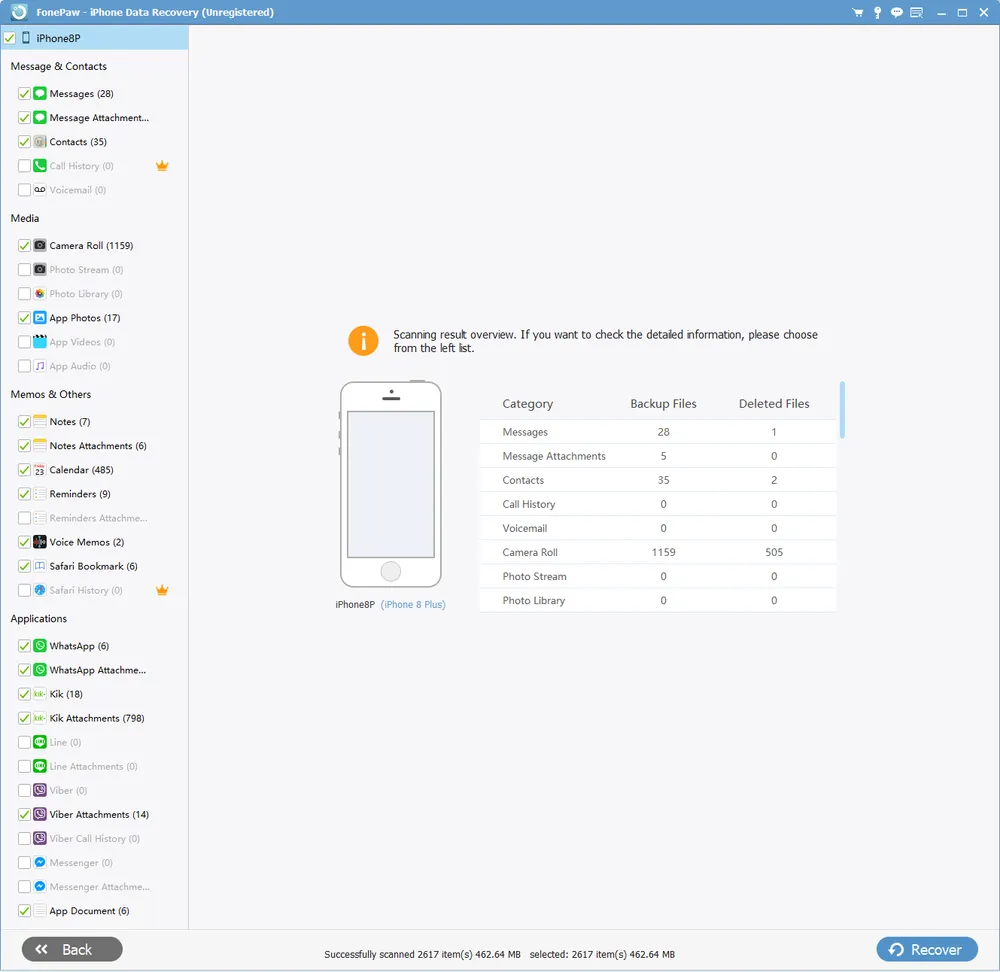This screenshot has height=972, width=1000.
Task: Click the Photo Library table row
Action: tap(658, 601)
